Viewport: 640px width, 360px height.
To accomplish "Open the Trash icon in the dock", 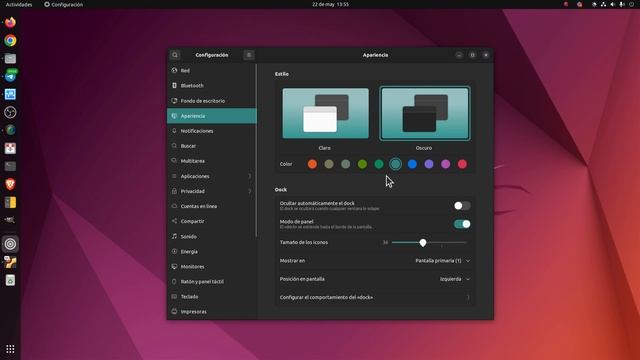I will tap(10, 280).
